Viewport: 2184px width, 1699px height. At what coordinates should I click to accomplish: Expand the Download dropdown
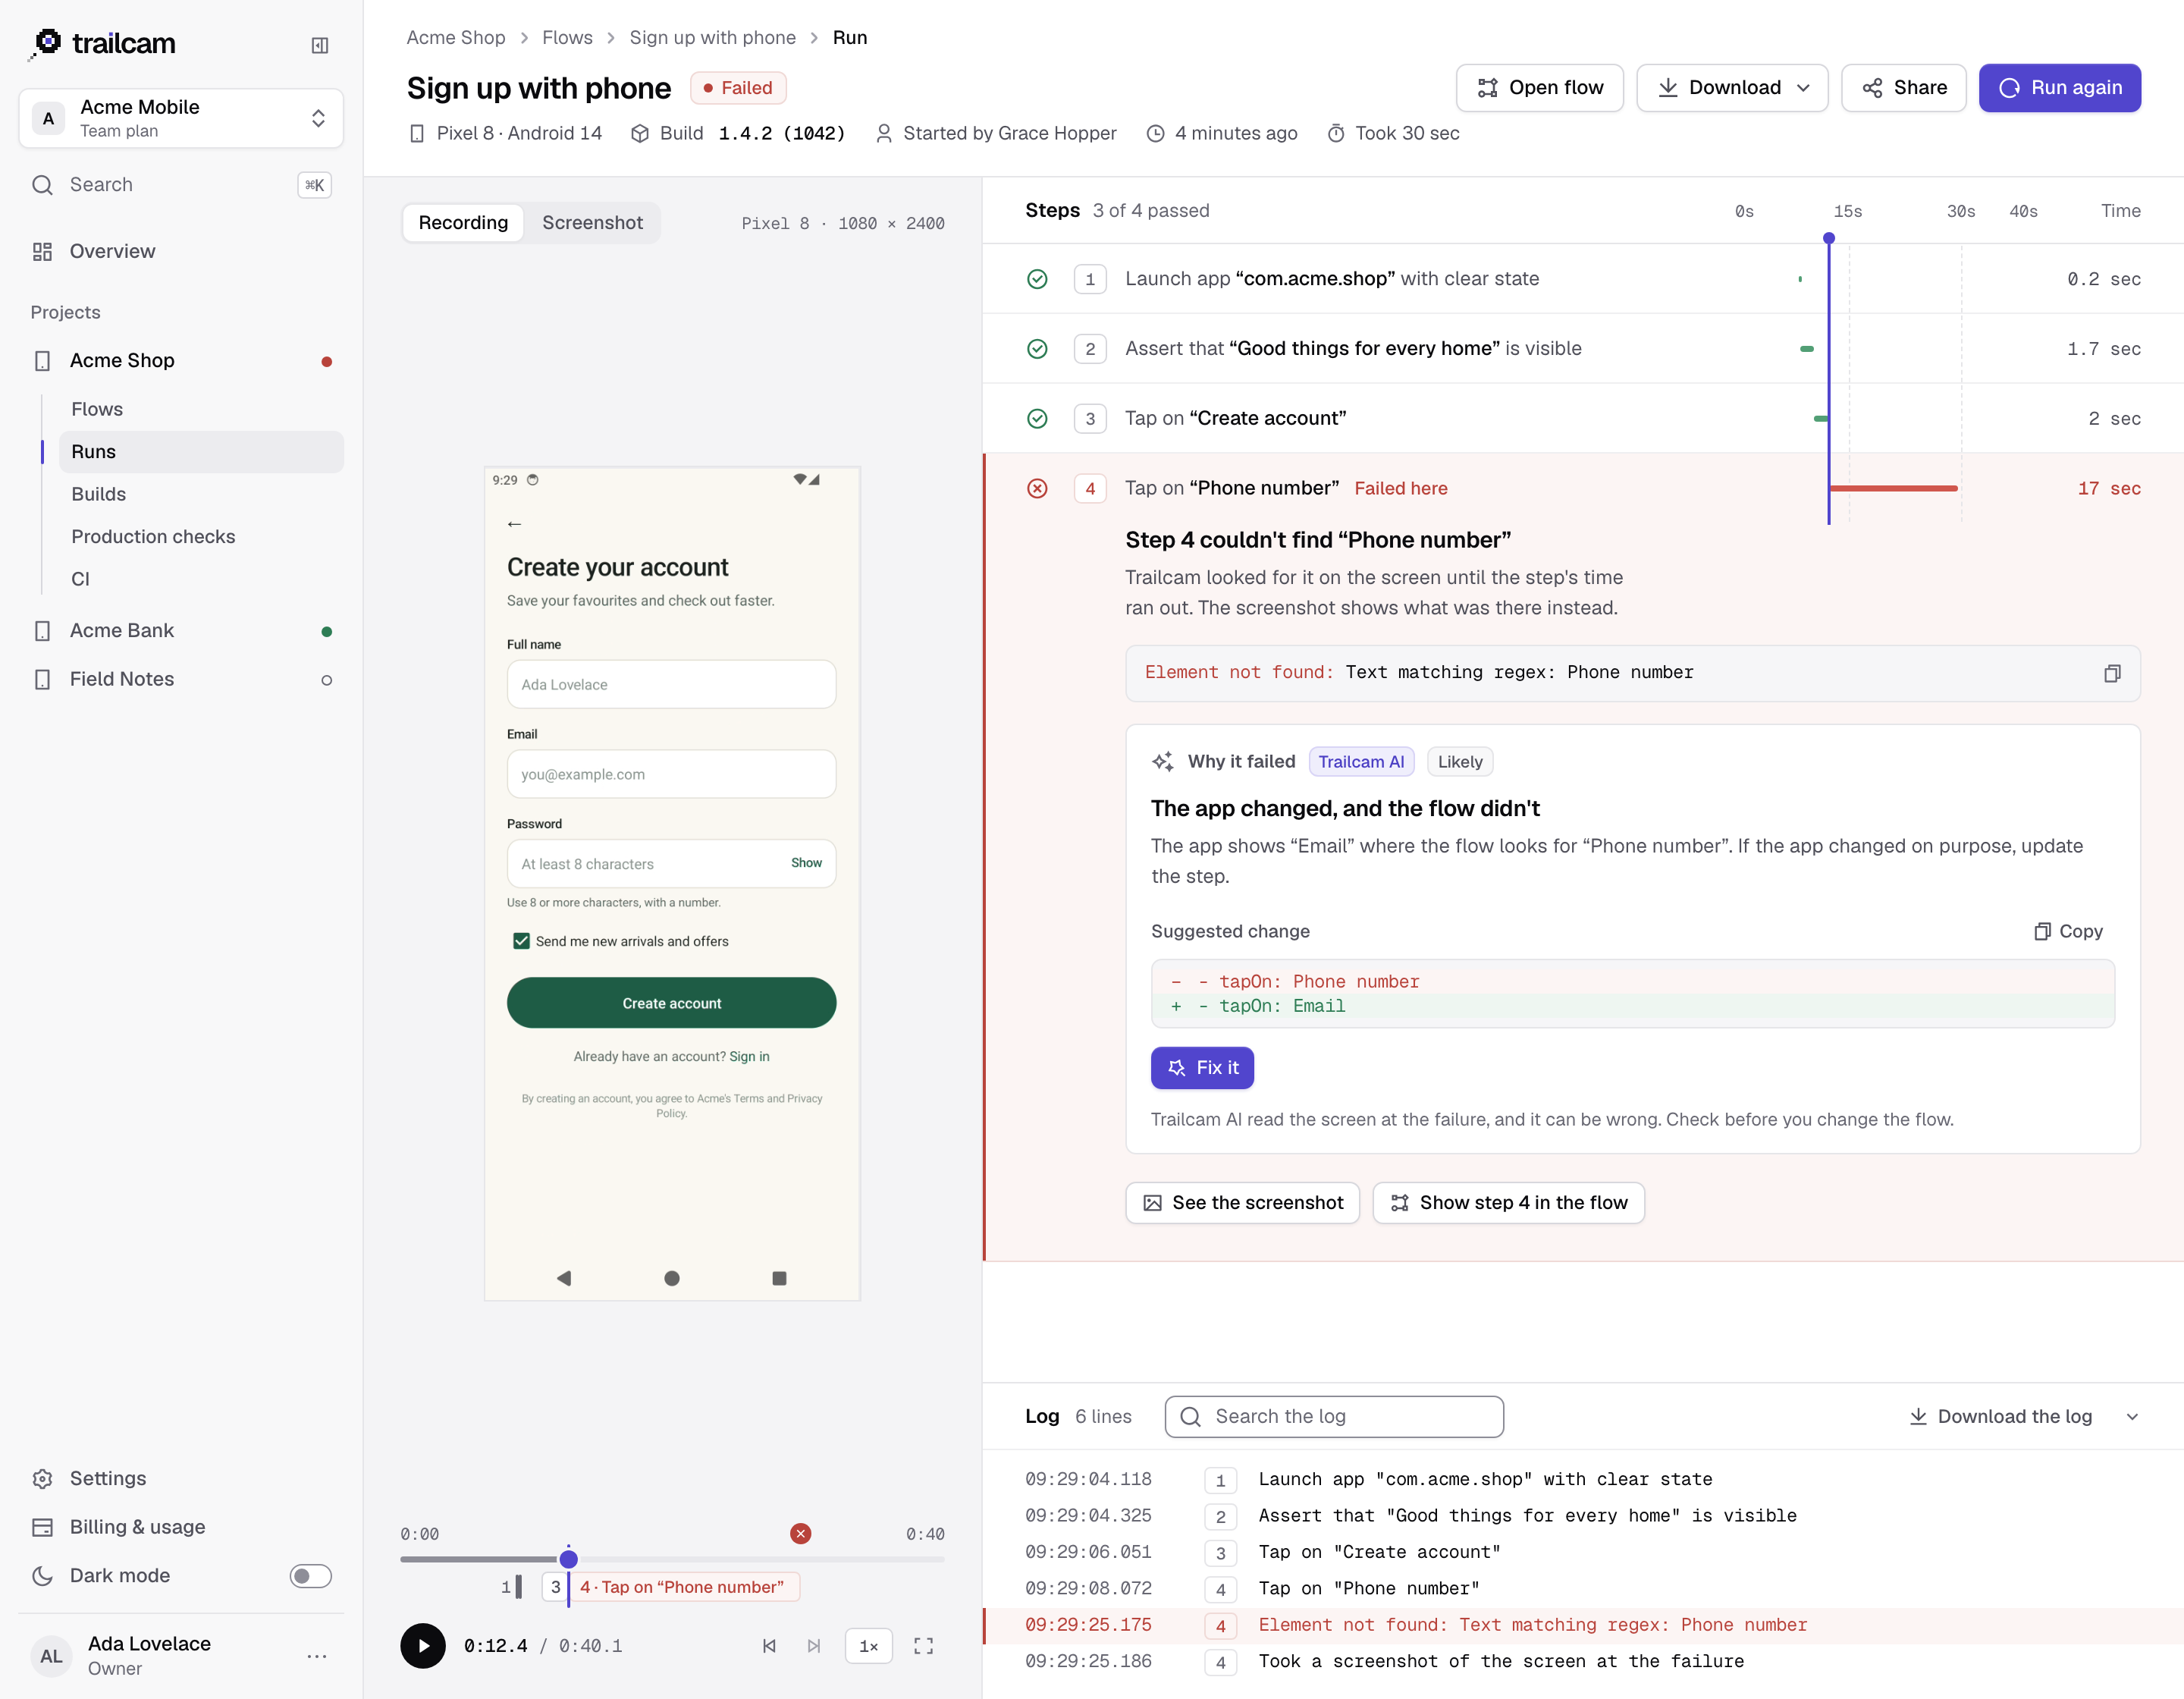(x=1732, y=88)
